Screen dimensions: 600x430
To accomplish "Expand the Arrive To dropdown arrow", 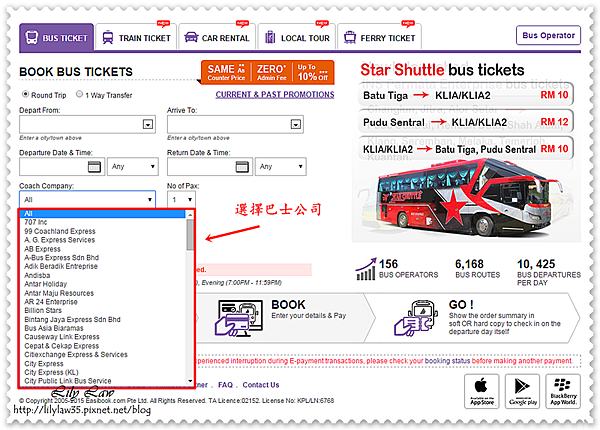I will [x=295, y=124].
